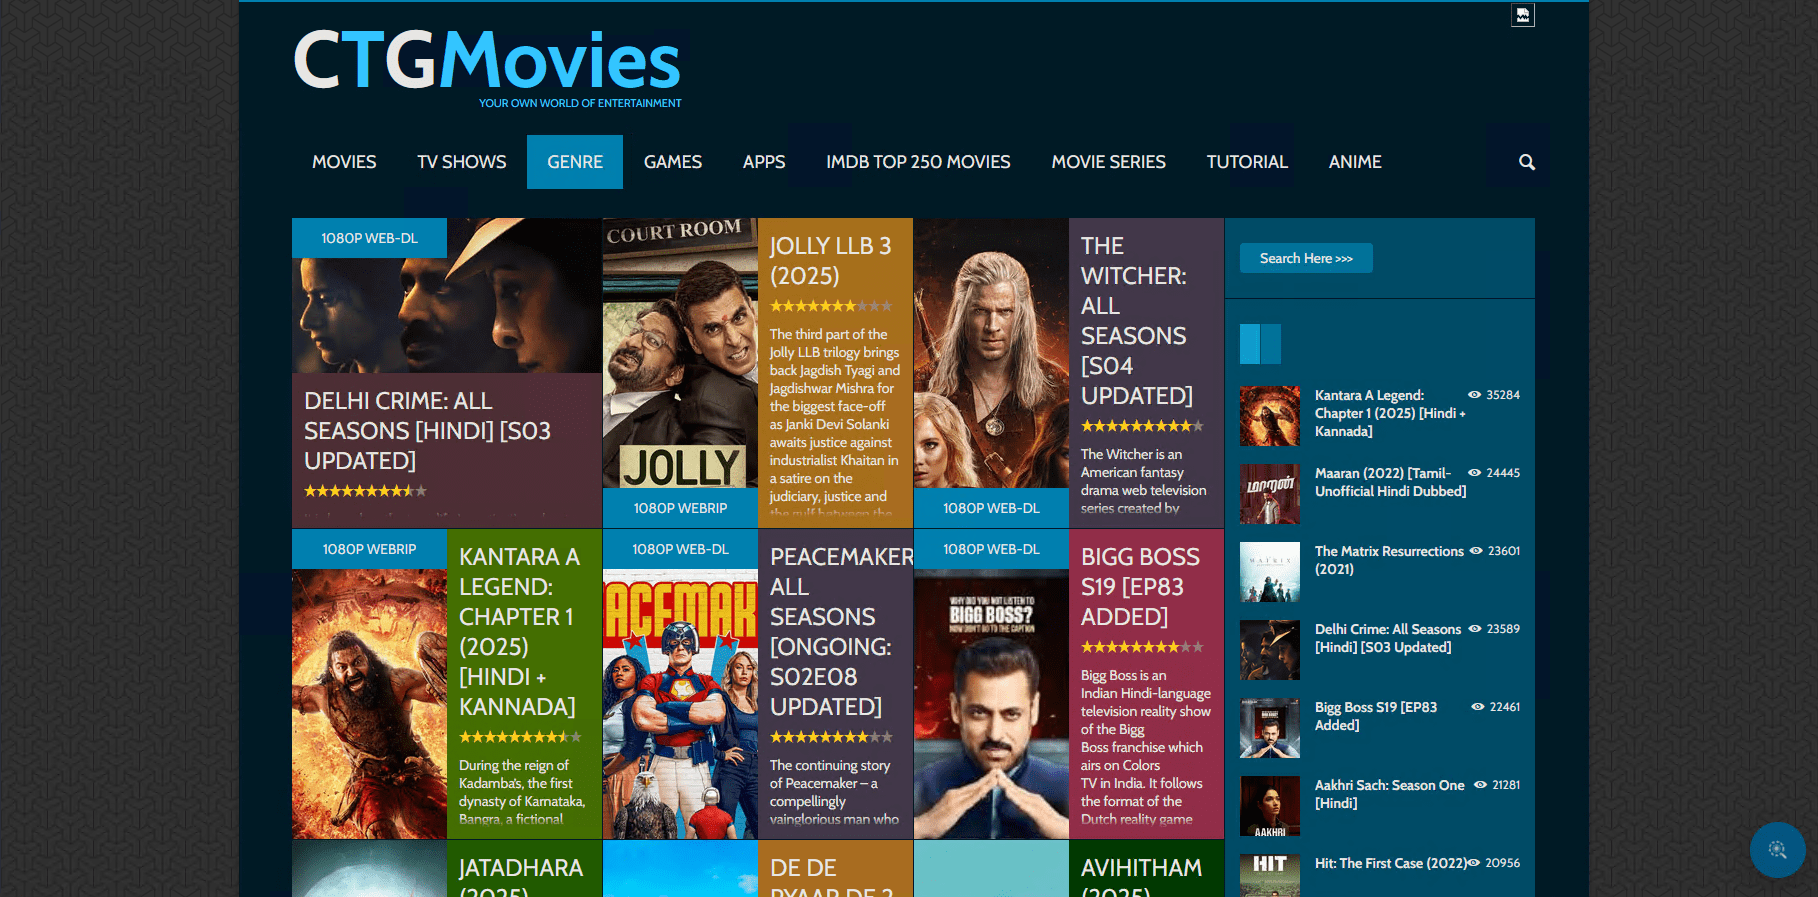Open Peacemaker All Seasons title
This screenshot has height=897, width=1818.
(x=840, y=632)
